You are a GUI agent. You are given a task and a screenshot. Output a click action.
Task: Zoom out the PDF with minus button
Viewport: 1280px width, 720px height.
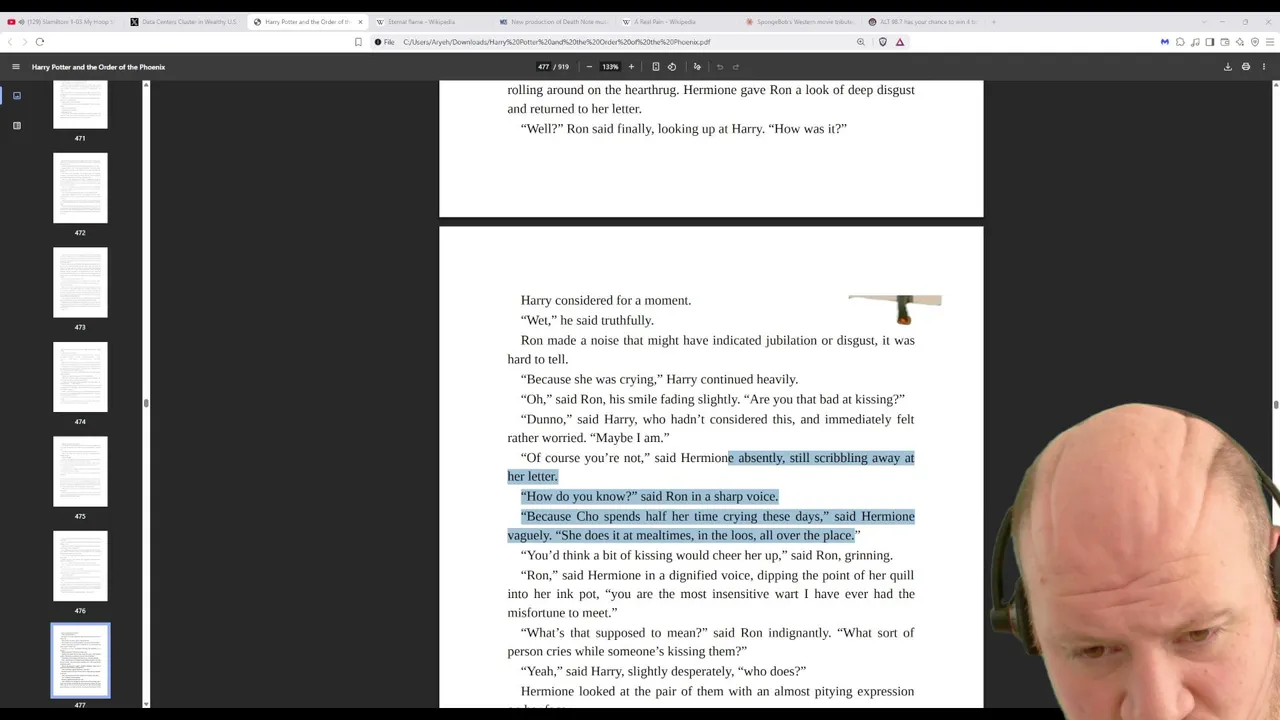589,67
